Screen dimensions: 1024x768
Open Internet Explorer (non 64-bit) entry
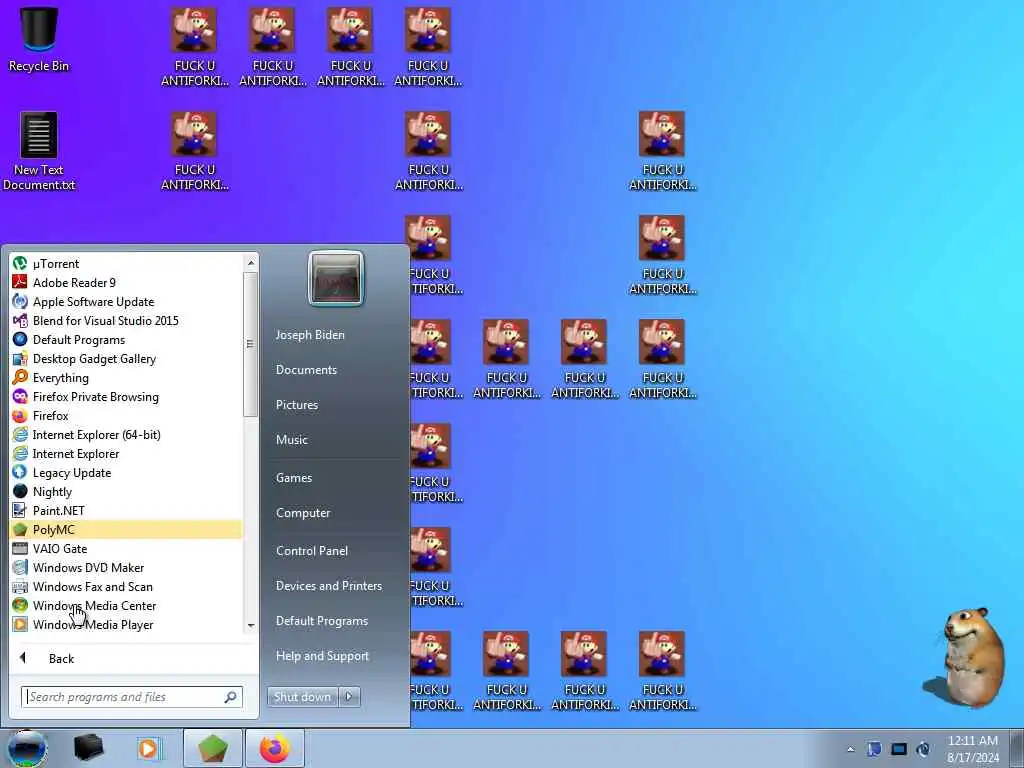click(x=126, y=453)
